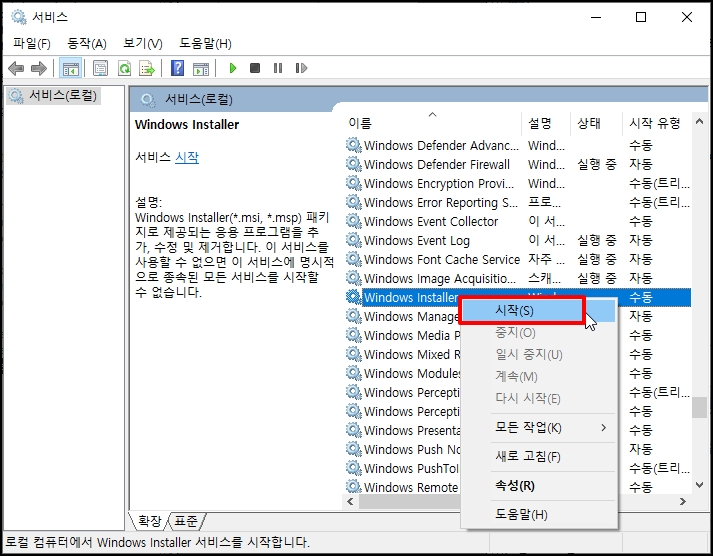Click gear icon of Windows Push Notifications row

[353, 449]
